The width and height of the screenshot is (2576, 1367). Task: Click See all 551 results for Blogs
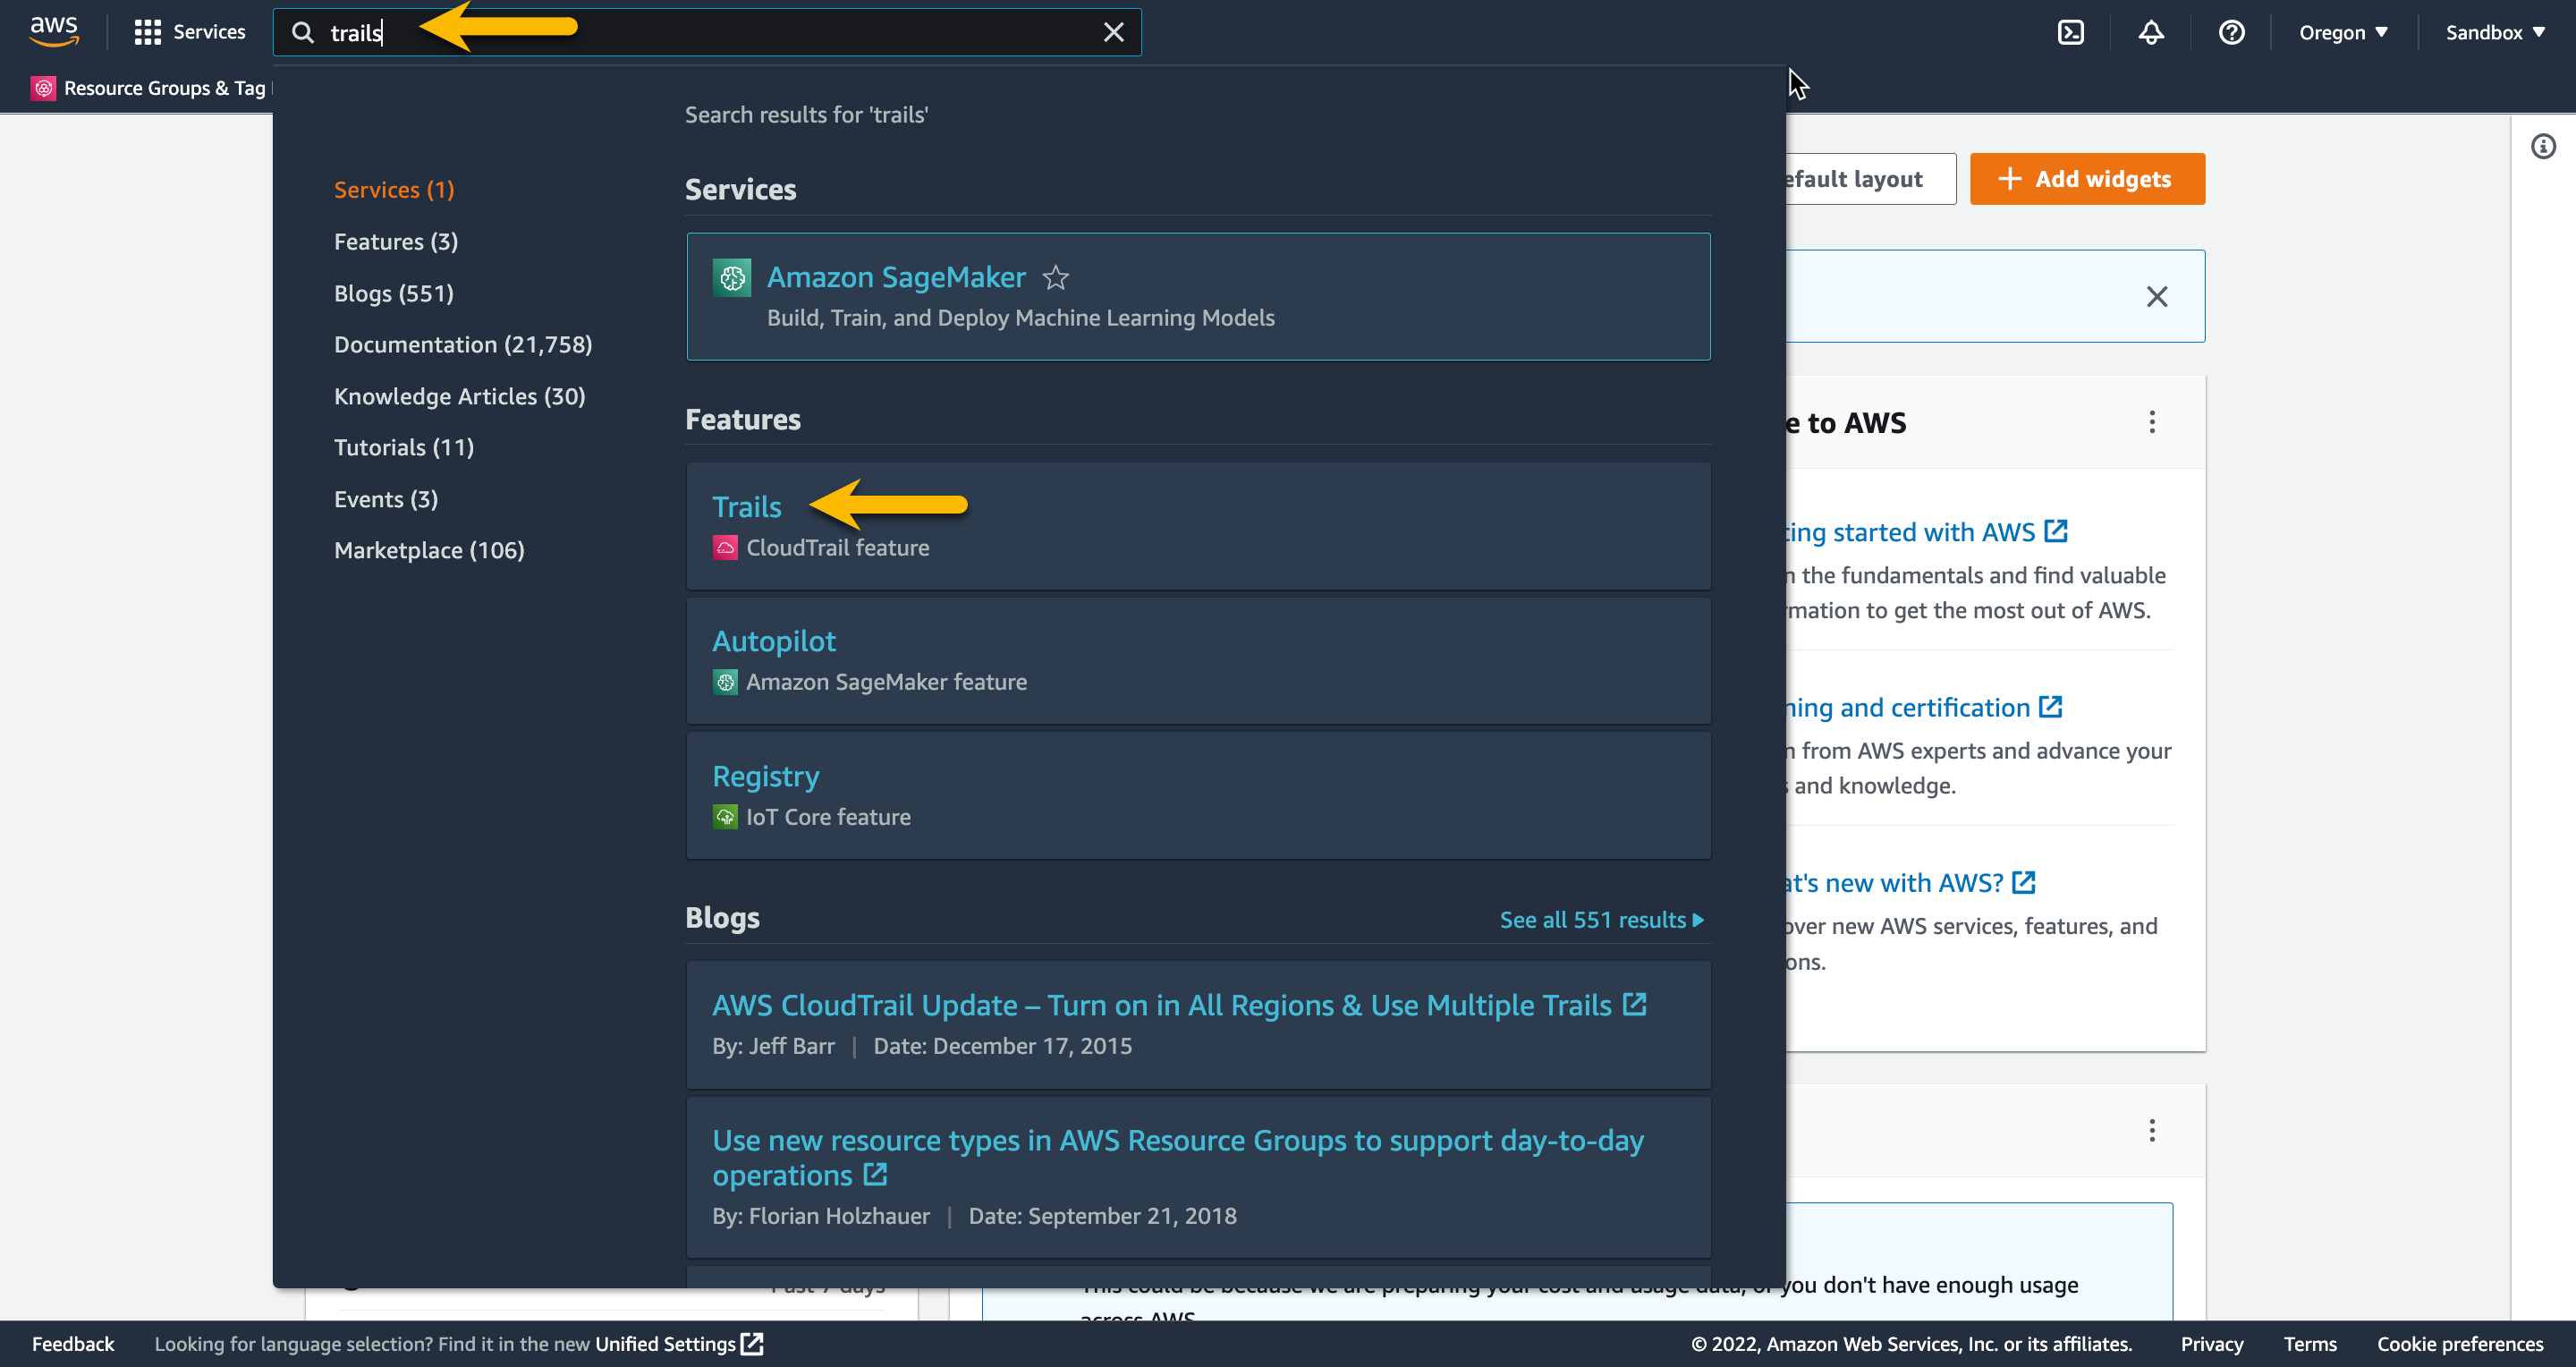pyautogui.click(x=1600, y=919)
